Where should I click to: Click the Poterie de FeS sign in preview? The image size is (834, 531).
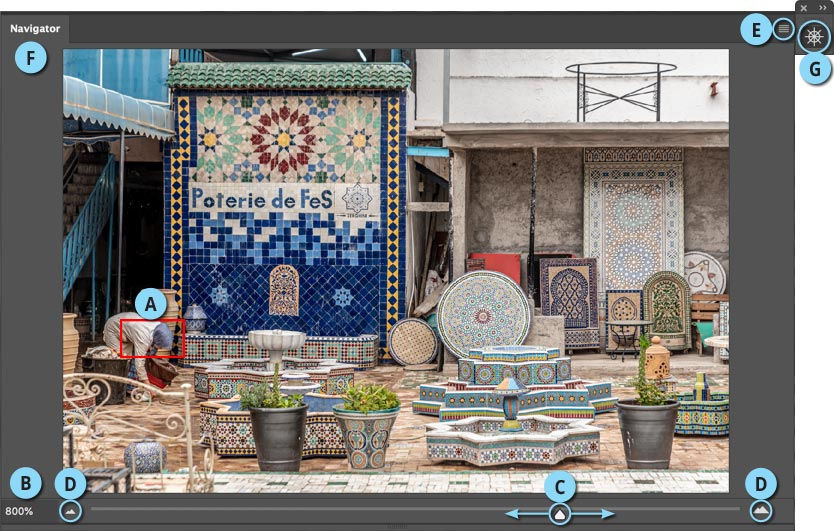click(262, 199)
